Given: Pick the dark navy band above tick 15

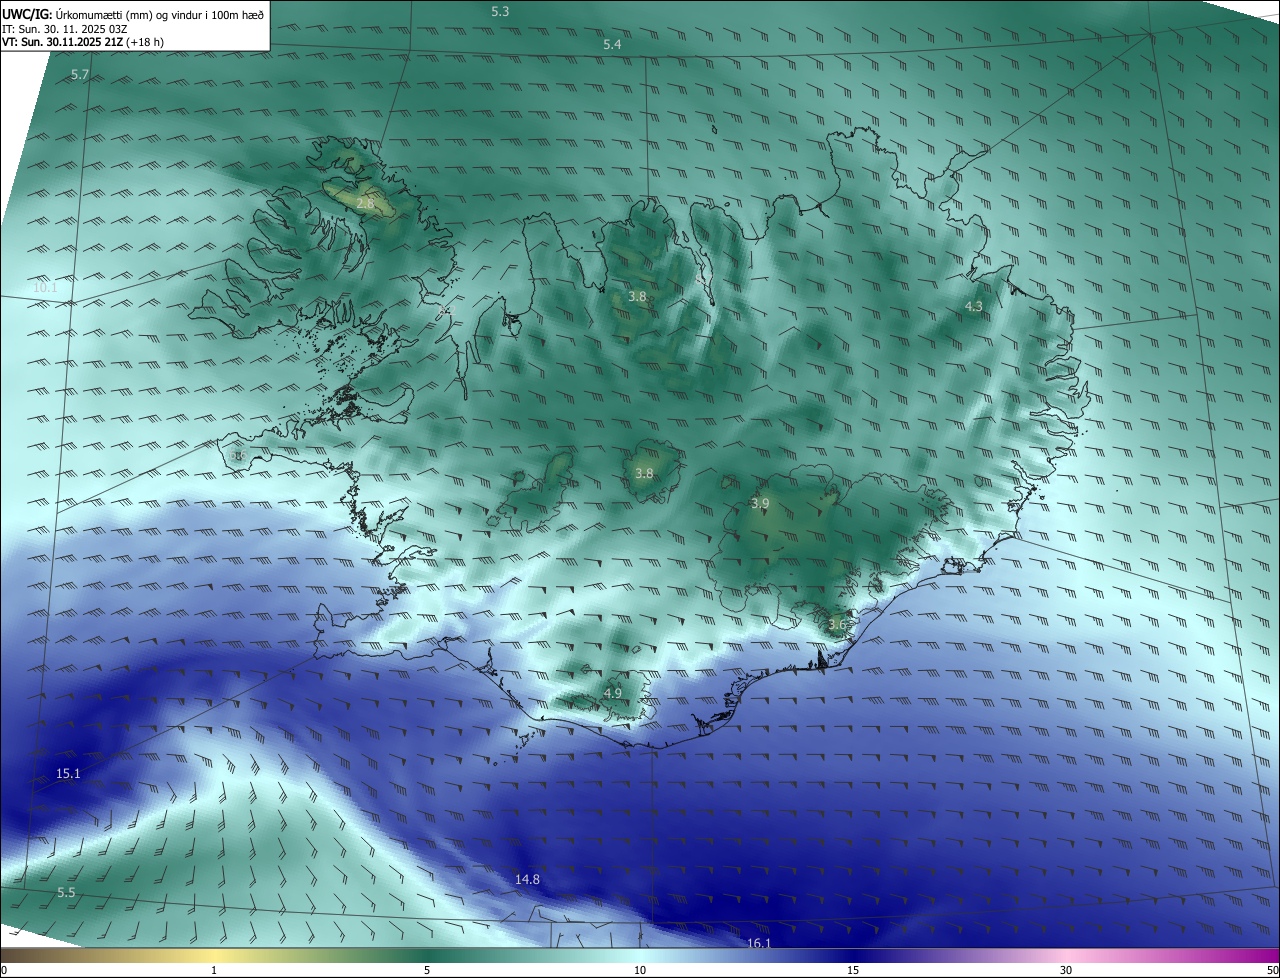Looking at the screenshot, I should point(853,955).
